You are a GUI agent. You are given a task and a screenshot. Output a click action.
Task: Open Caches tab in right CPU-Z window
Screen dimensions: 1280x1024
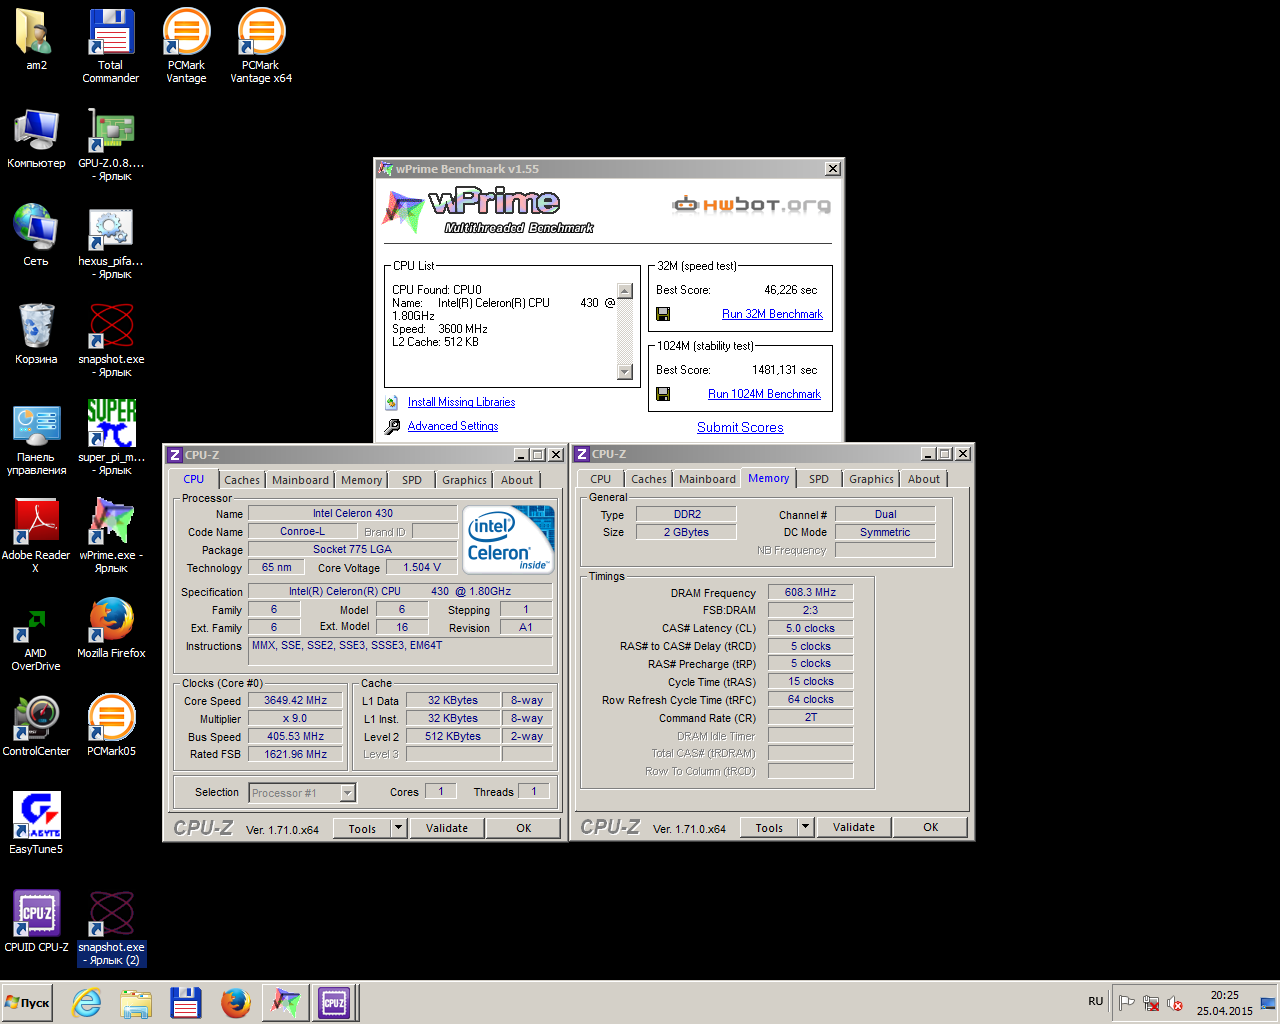point(649,479)
